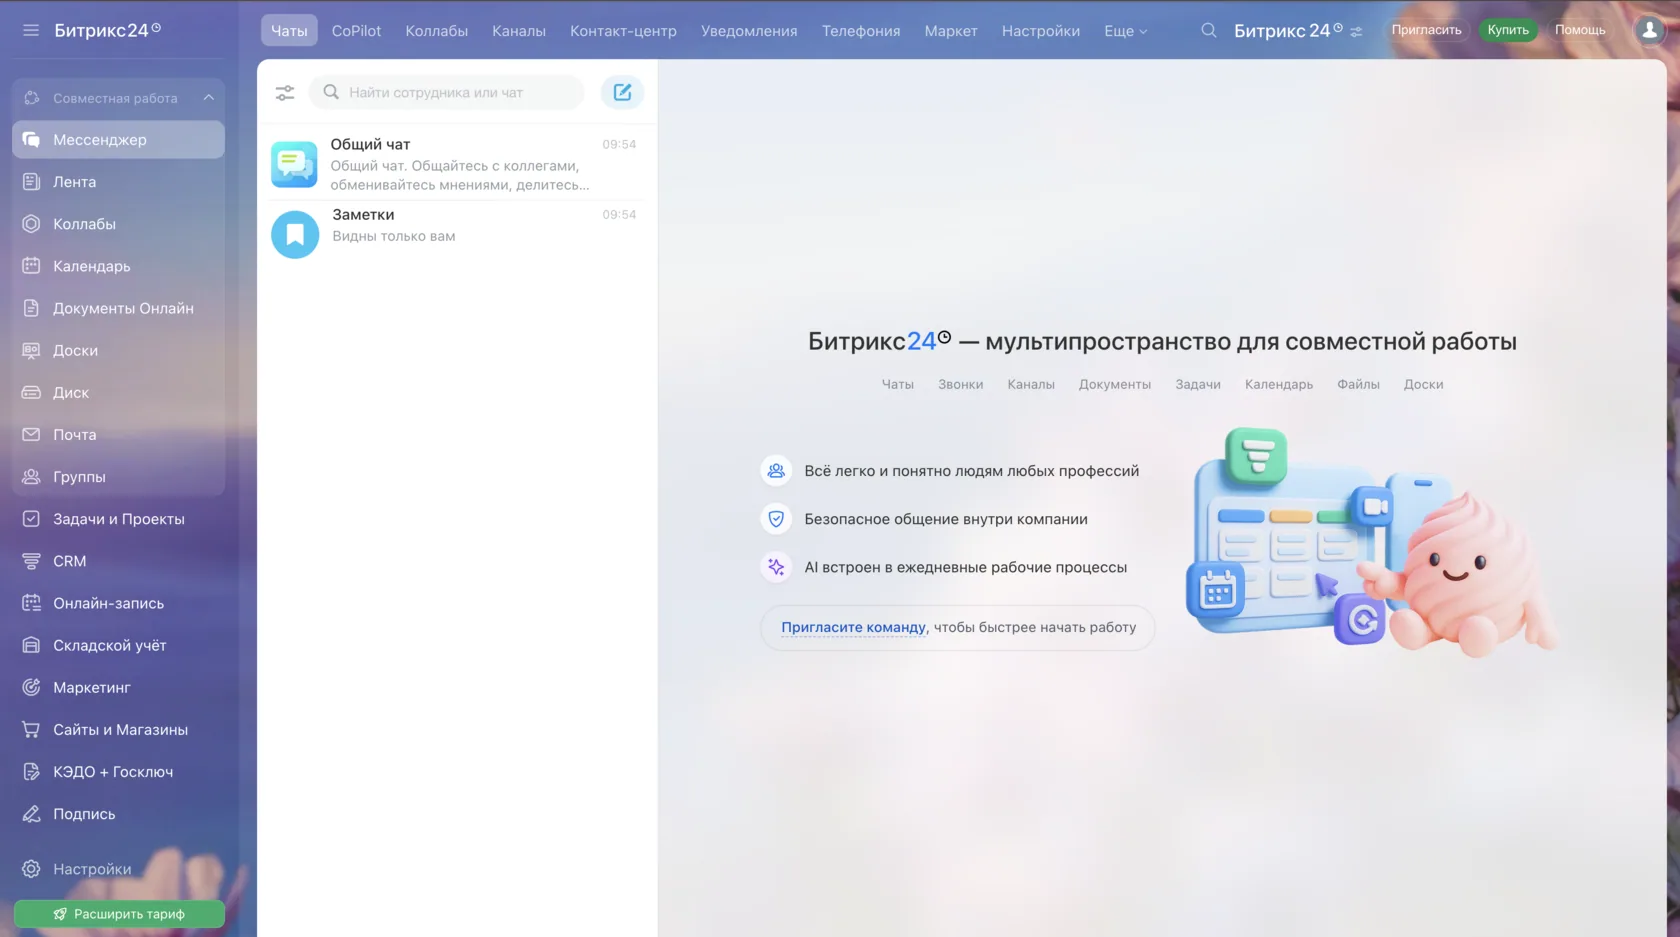This screenshot has height=937, width=1680.
Task: Follow the Пригласите команду link
Action: pos(853,627)
